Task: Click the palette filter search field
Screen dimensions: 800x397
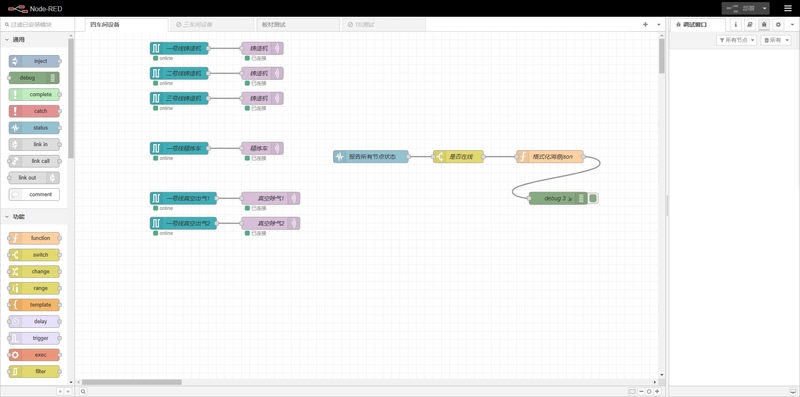Action: (37, 24)
